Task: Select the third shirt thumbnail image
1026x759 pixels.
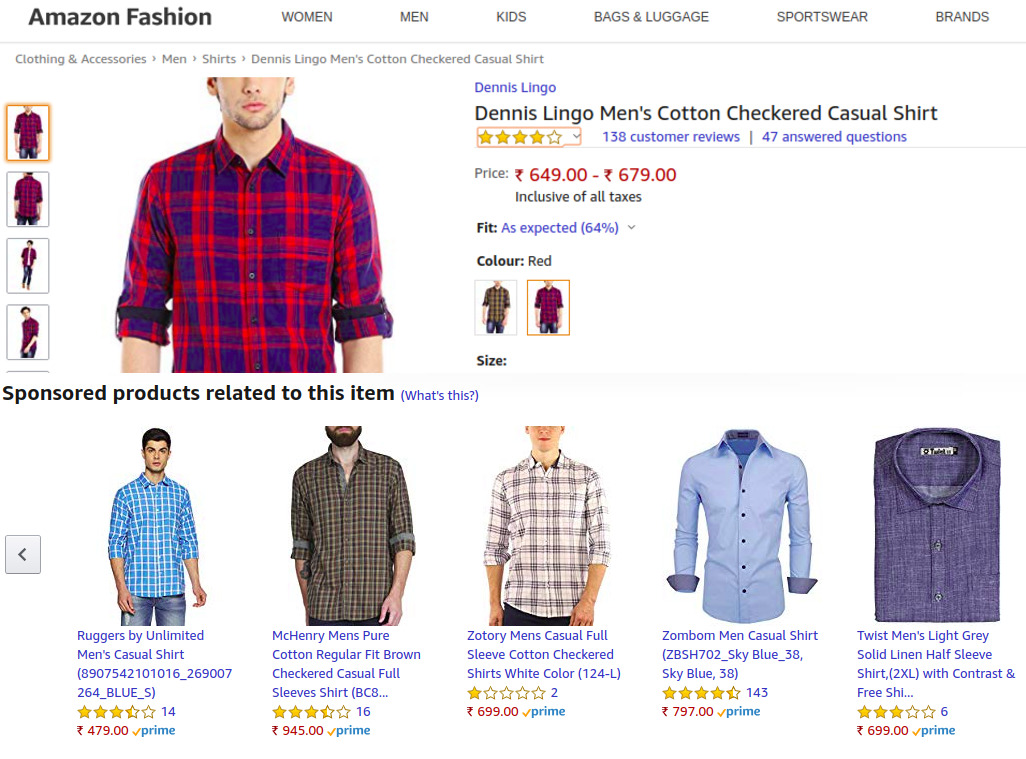Action: click(28, 265)
